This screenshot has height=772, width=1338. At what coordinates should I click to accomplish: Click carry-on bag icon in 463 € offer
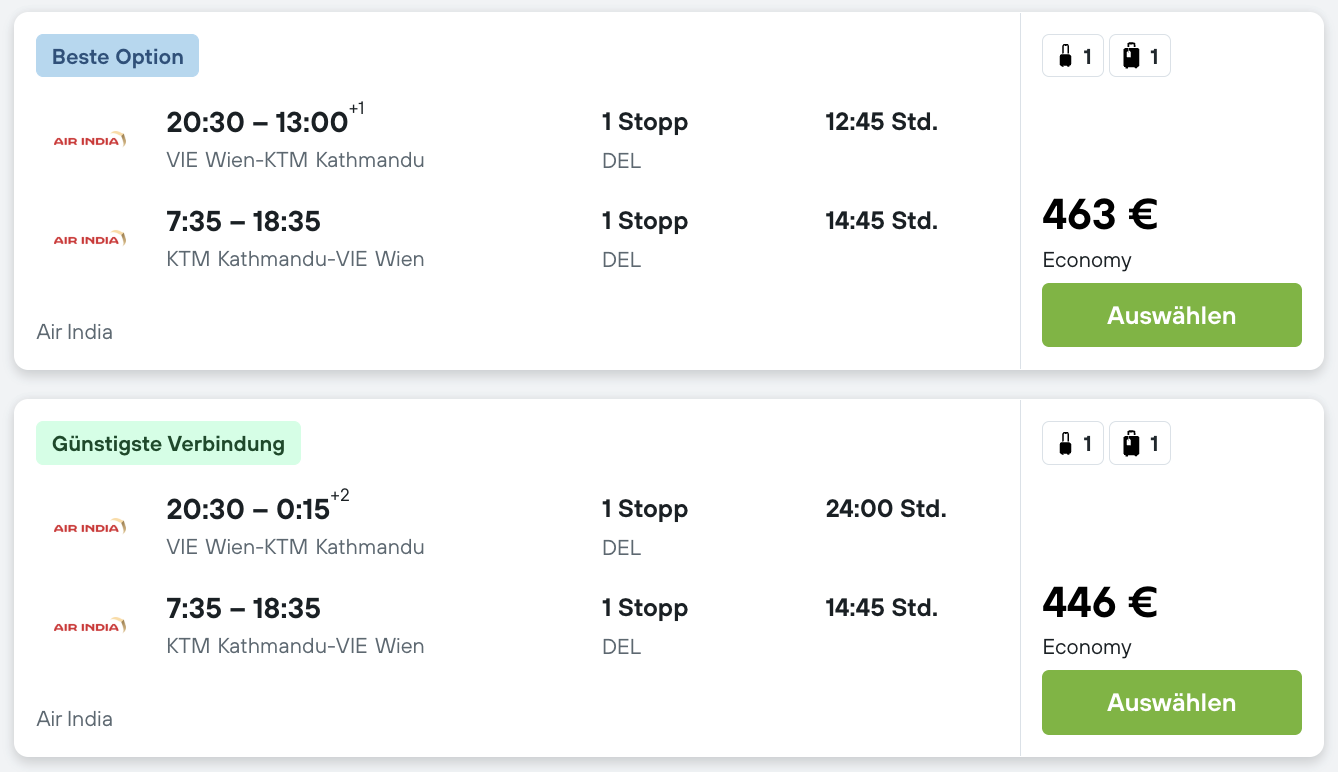1065,57
